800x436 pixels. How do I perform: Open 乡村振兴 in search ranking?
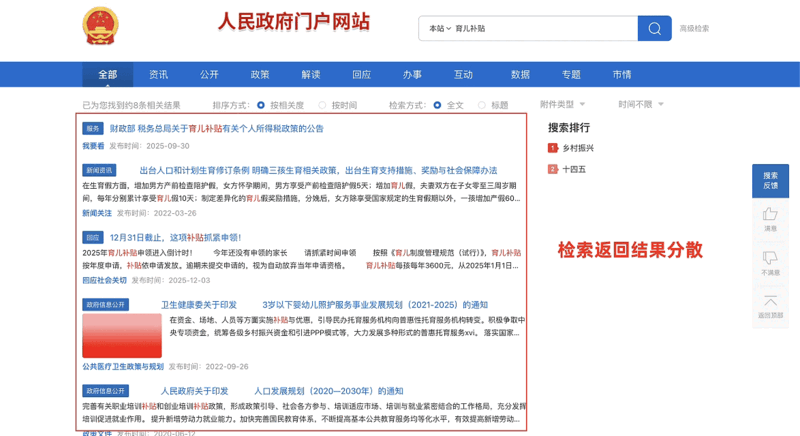tap(578, 148)
